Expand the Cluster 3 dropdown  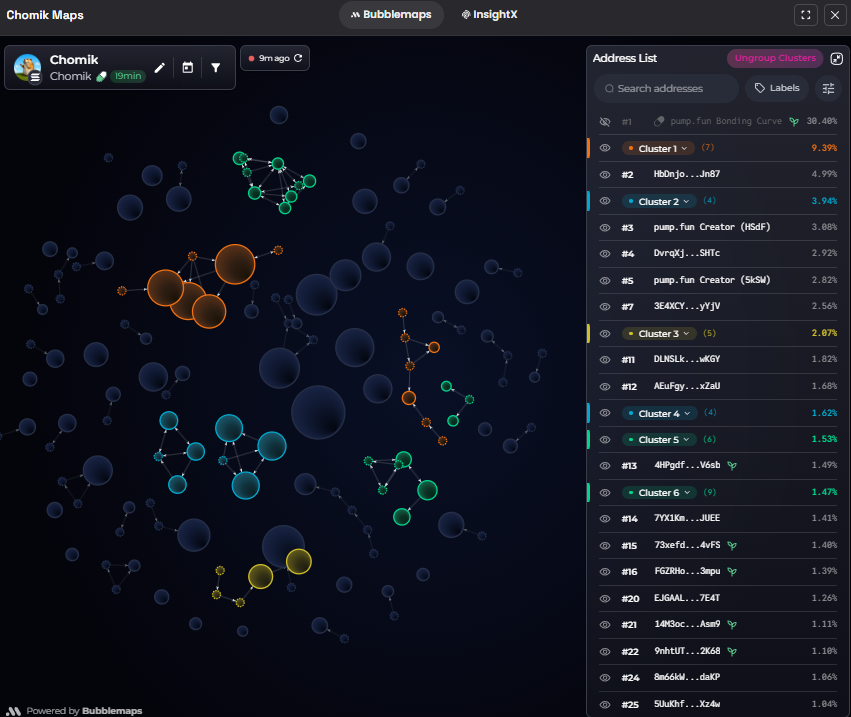(x=659, y=334)
